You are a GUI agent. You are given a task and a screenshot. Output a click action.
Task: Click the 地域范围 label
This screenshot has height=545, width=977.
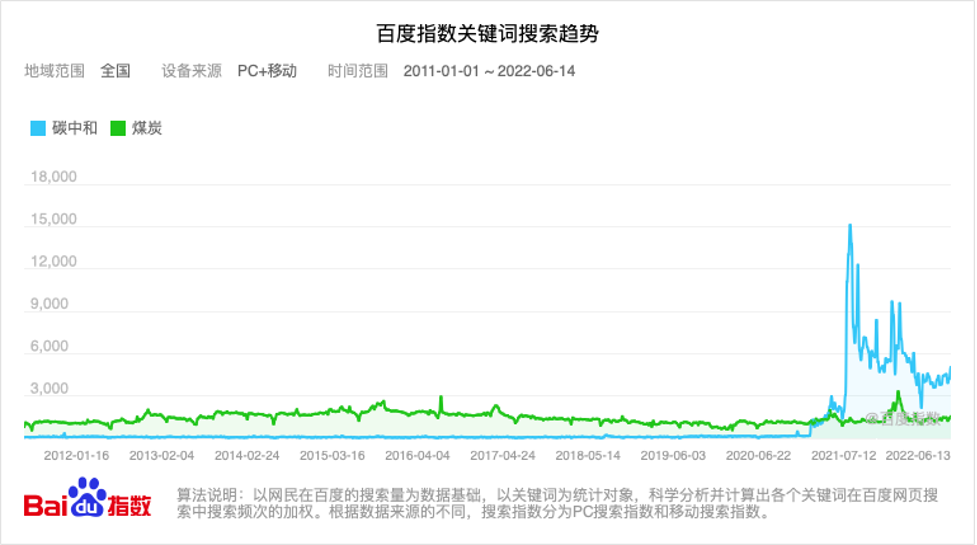54,71
